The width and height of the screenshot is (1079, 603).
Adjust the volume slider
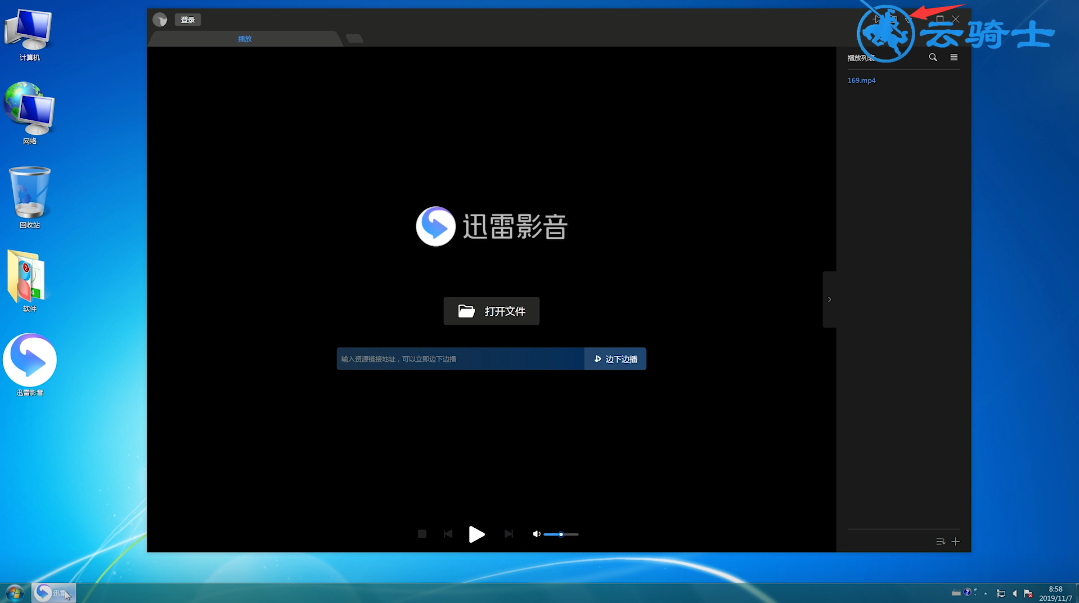pos(561,534)
